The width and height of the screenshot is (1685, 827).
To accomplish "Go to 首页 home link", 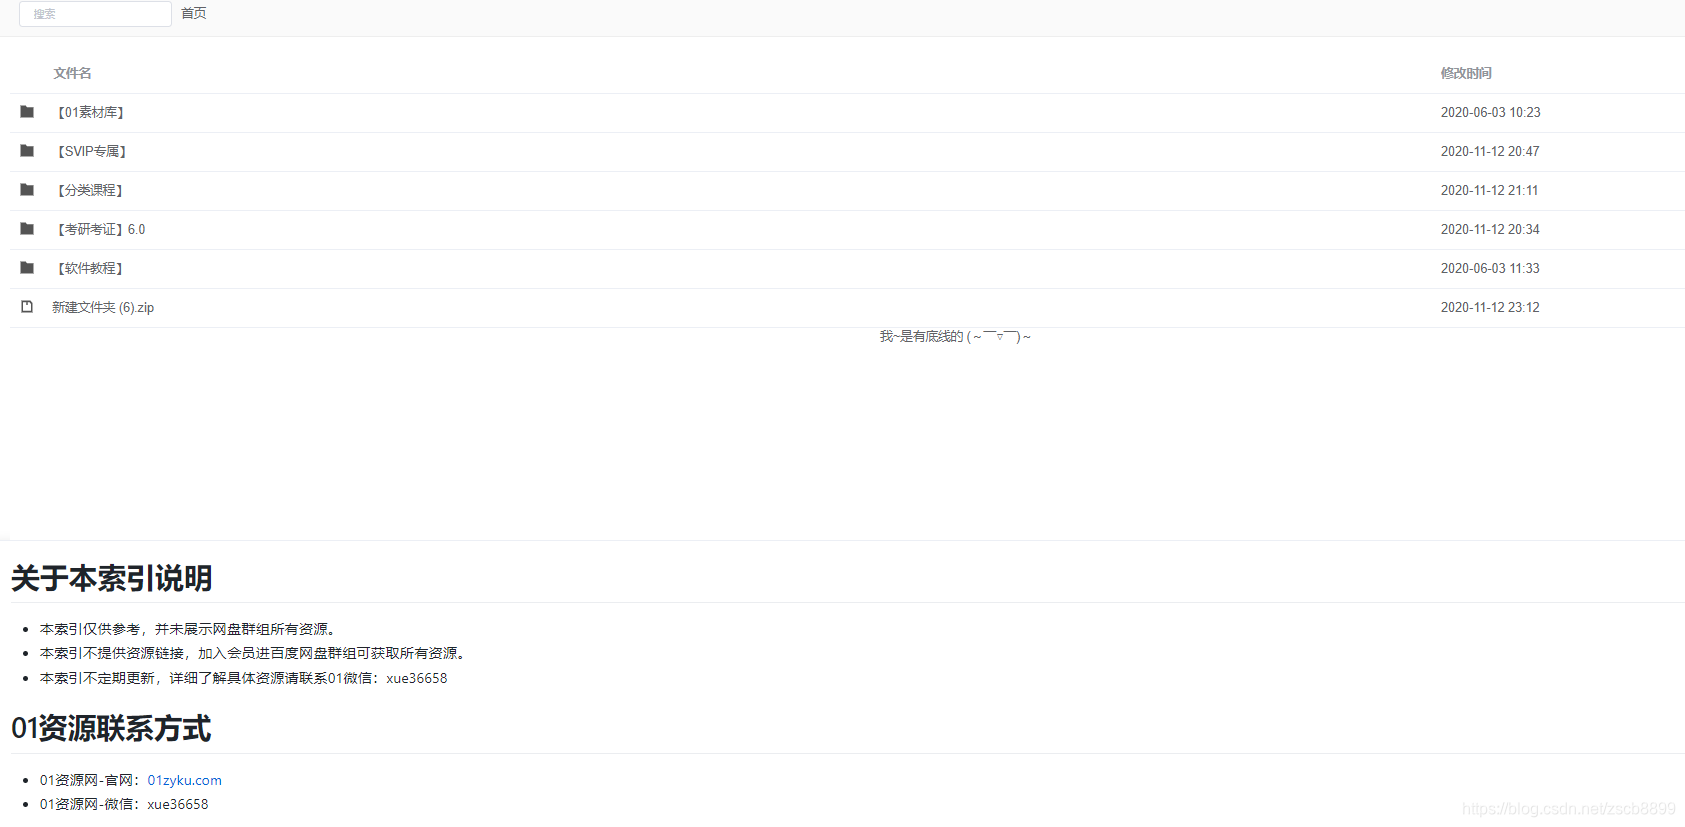I will coord(194,14).
